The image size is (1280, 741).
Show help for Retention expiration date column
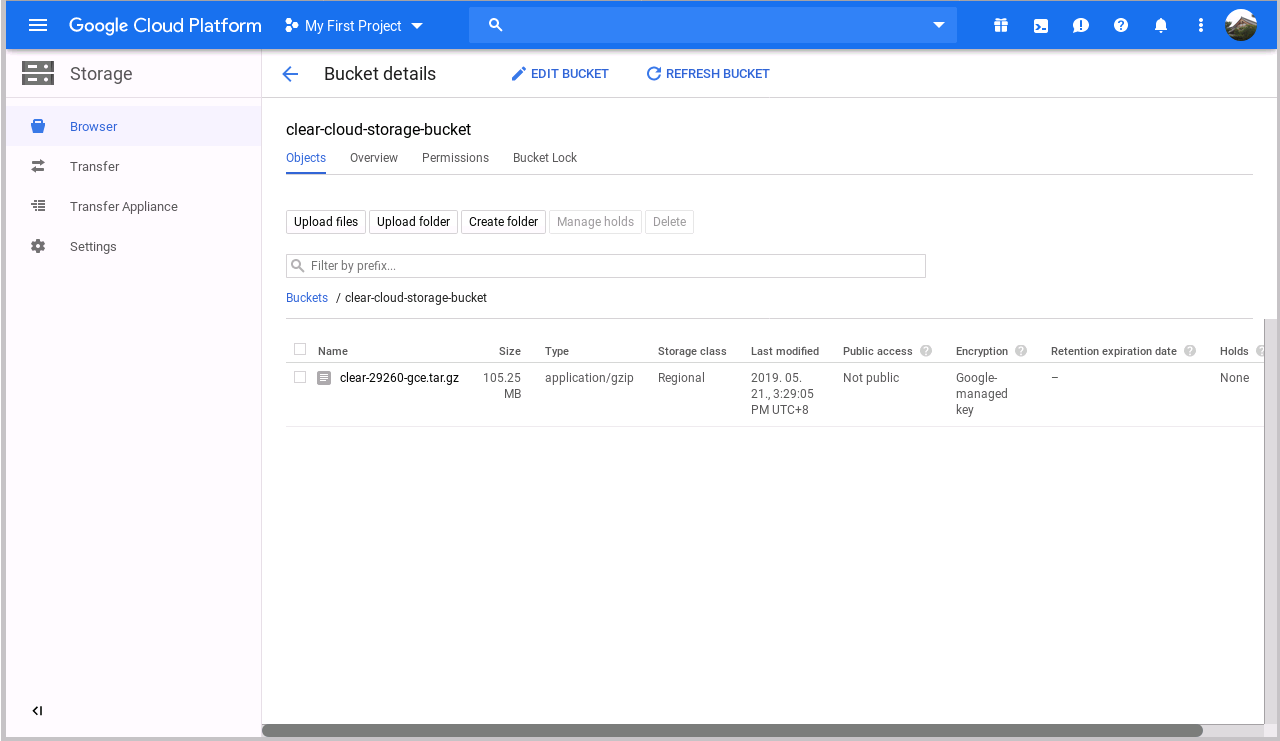[1190, 351]
